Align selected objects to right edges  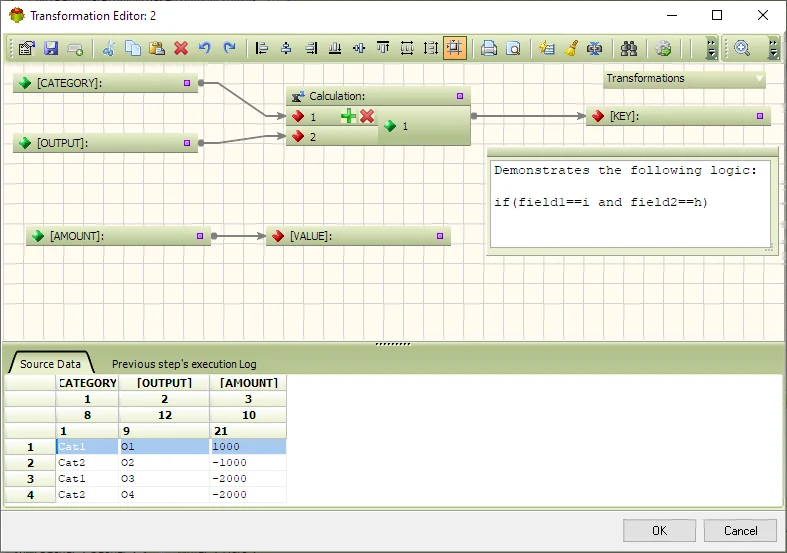[311, 48]
